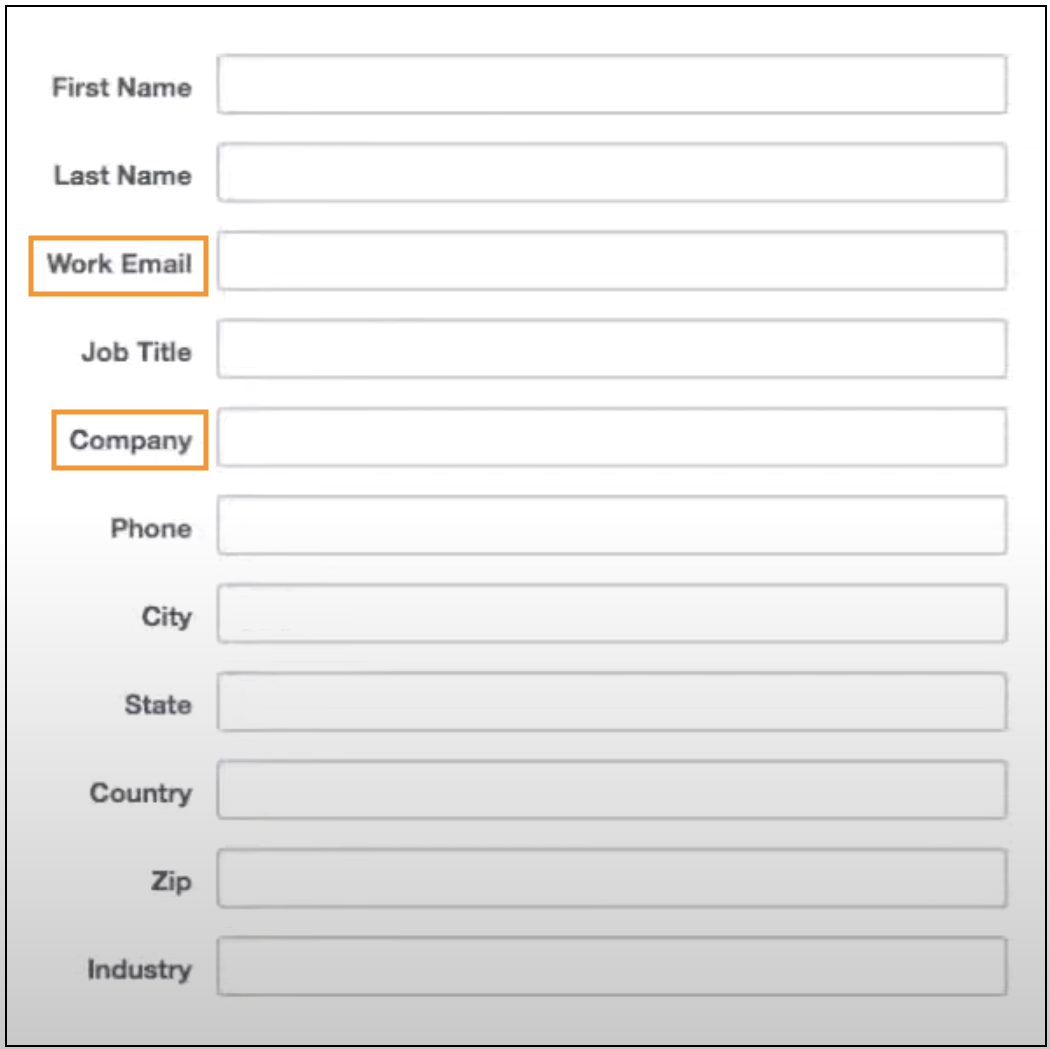Click the Industry label
This screenshot has height=1049, width=1050.
coord(140,969)
